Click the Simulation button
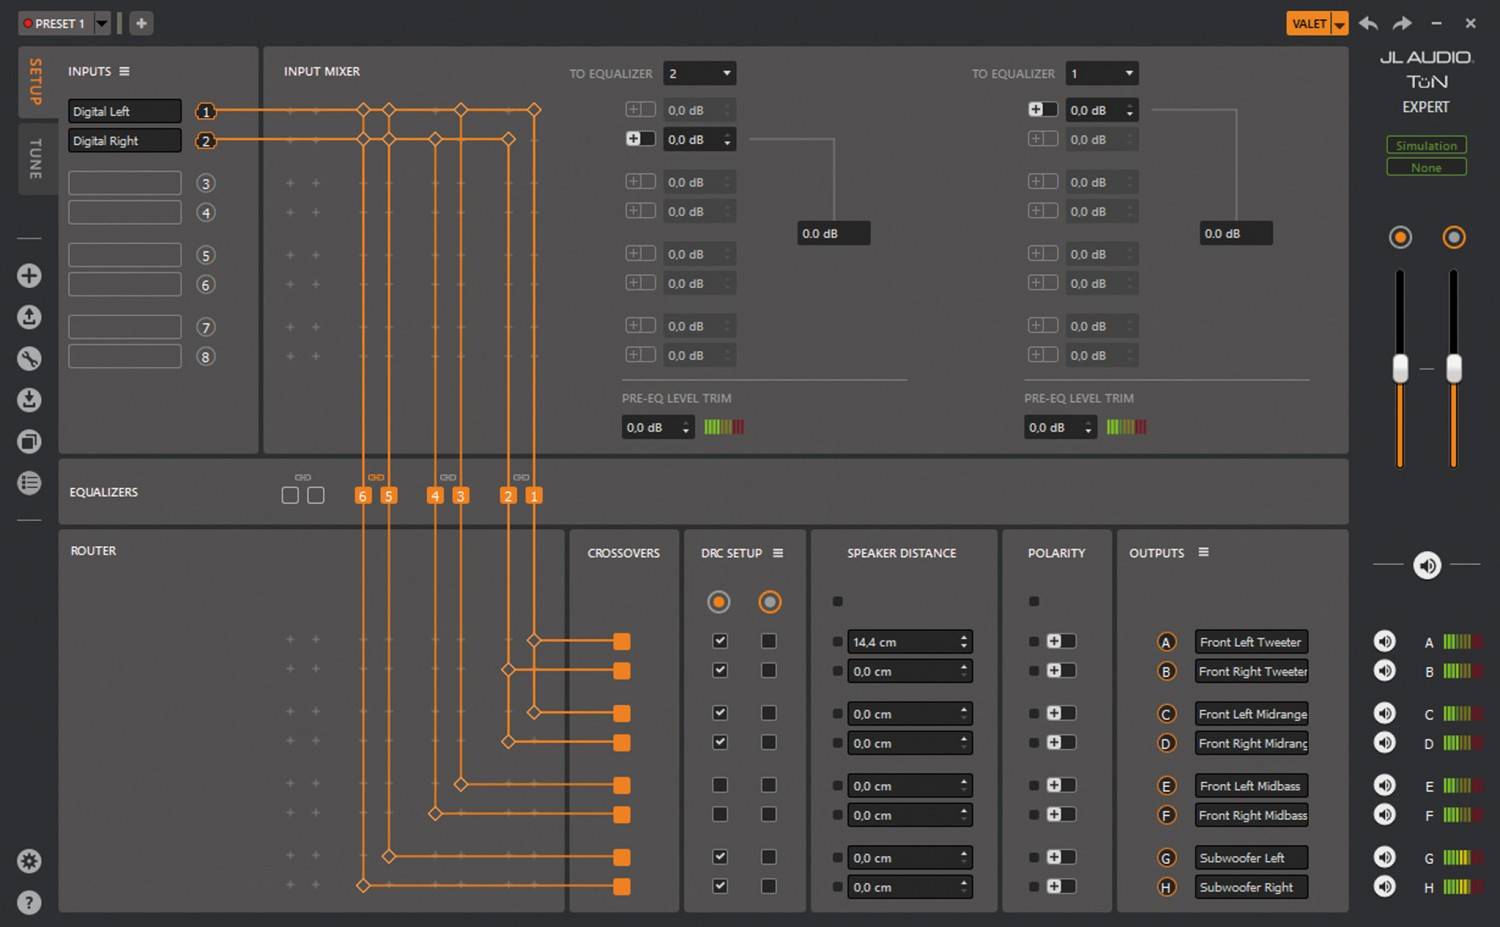The width and height of the screenshot is (1500, 927). 1426,145
